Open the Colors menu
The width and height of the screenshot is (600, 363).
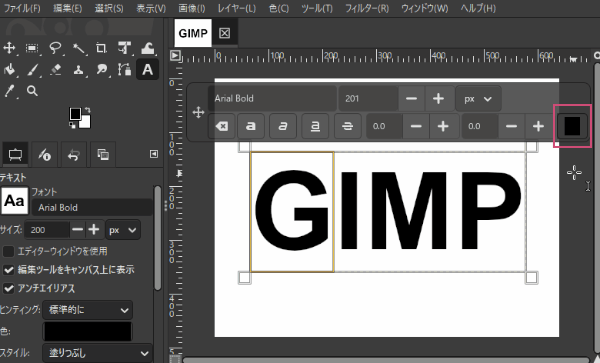(279, 8)
